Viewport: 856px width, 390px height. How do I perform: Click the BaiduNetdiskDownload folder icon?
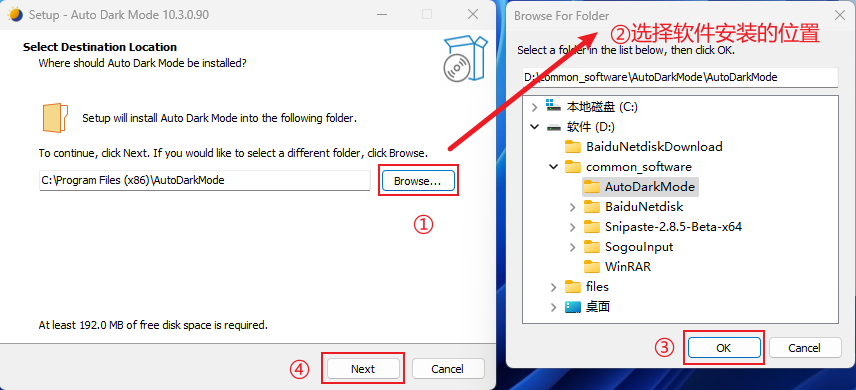point(573,146)
